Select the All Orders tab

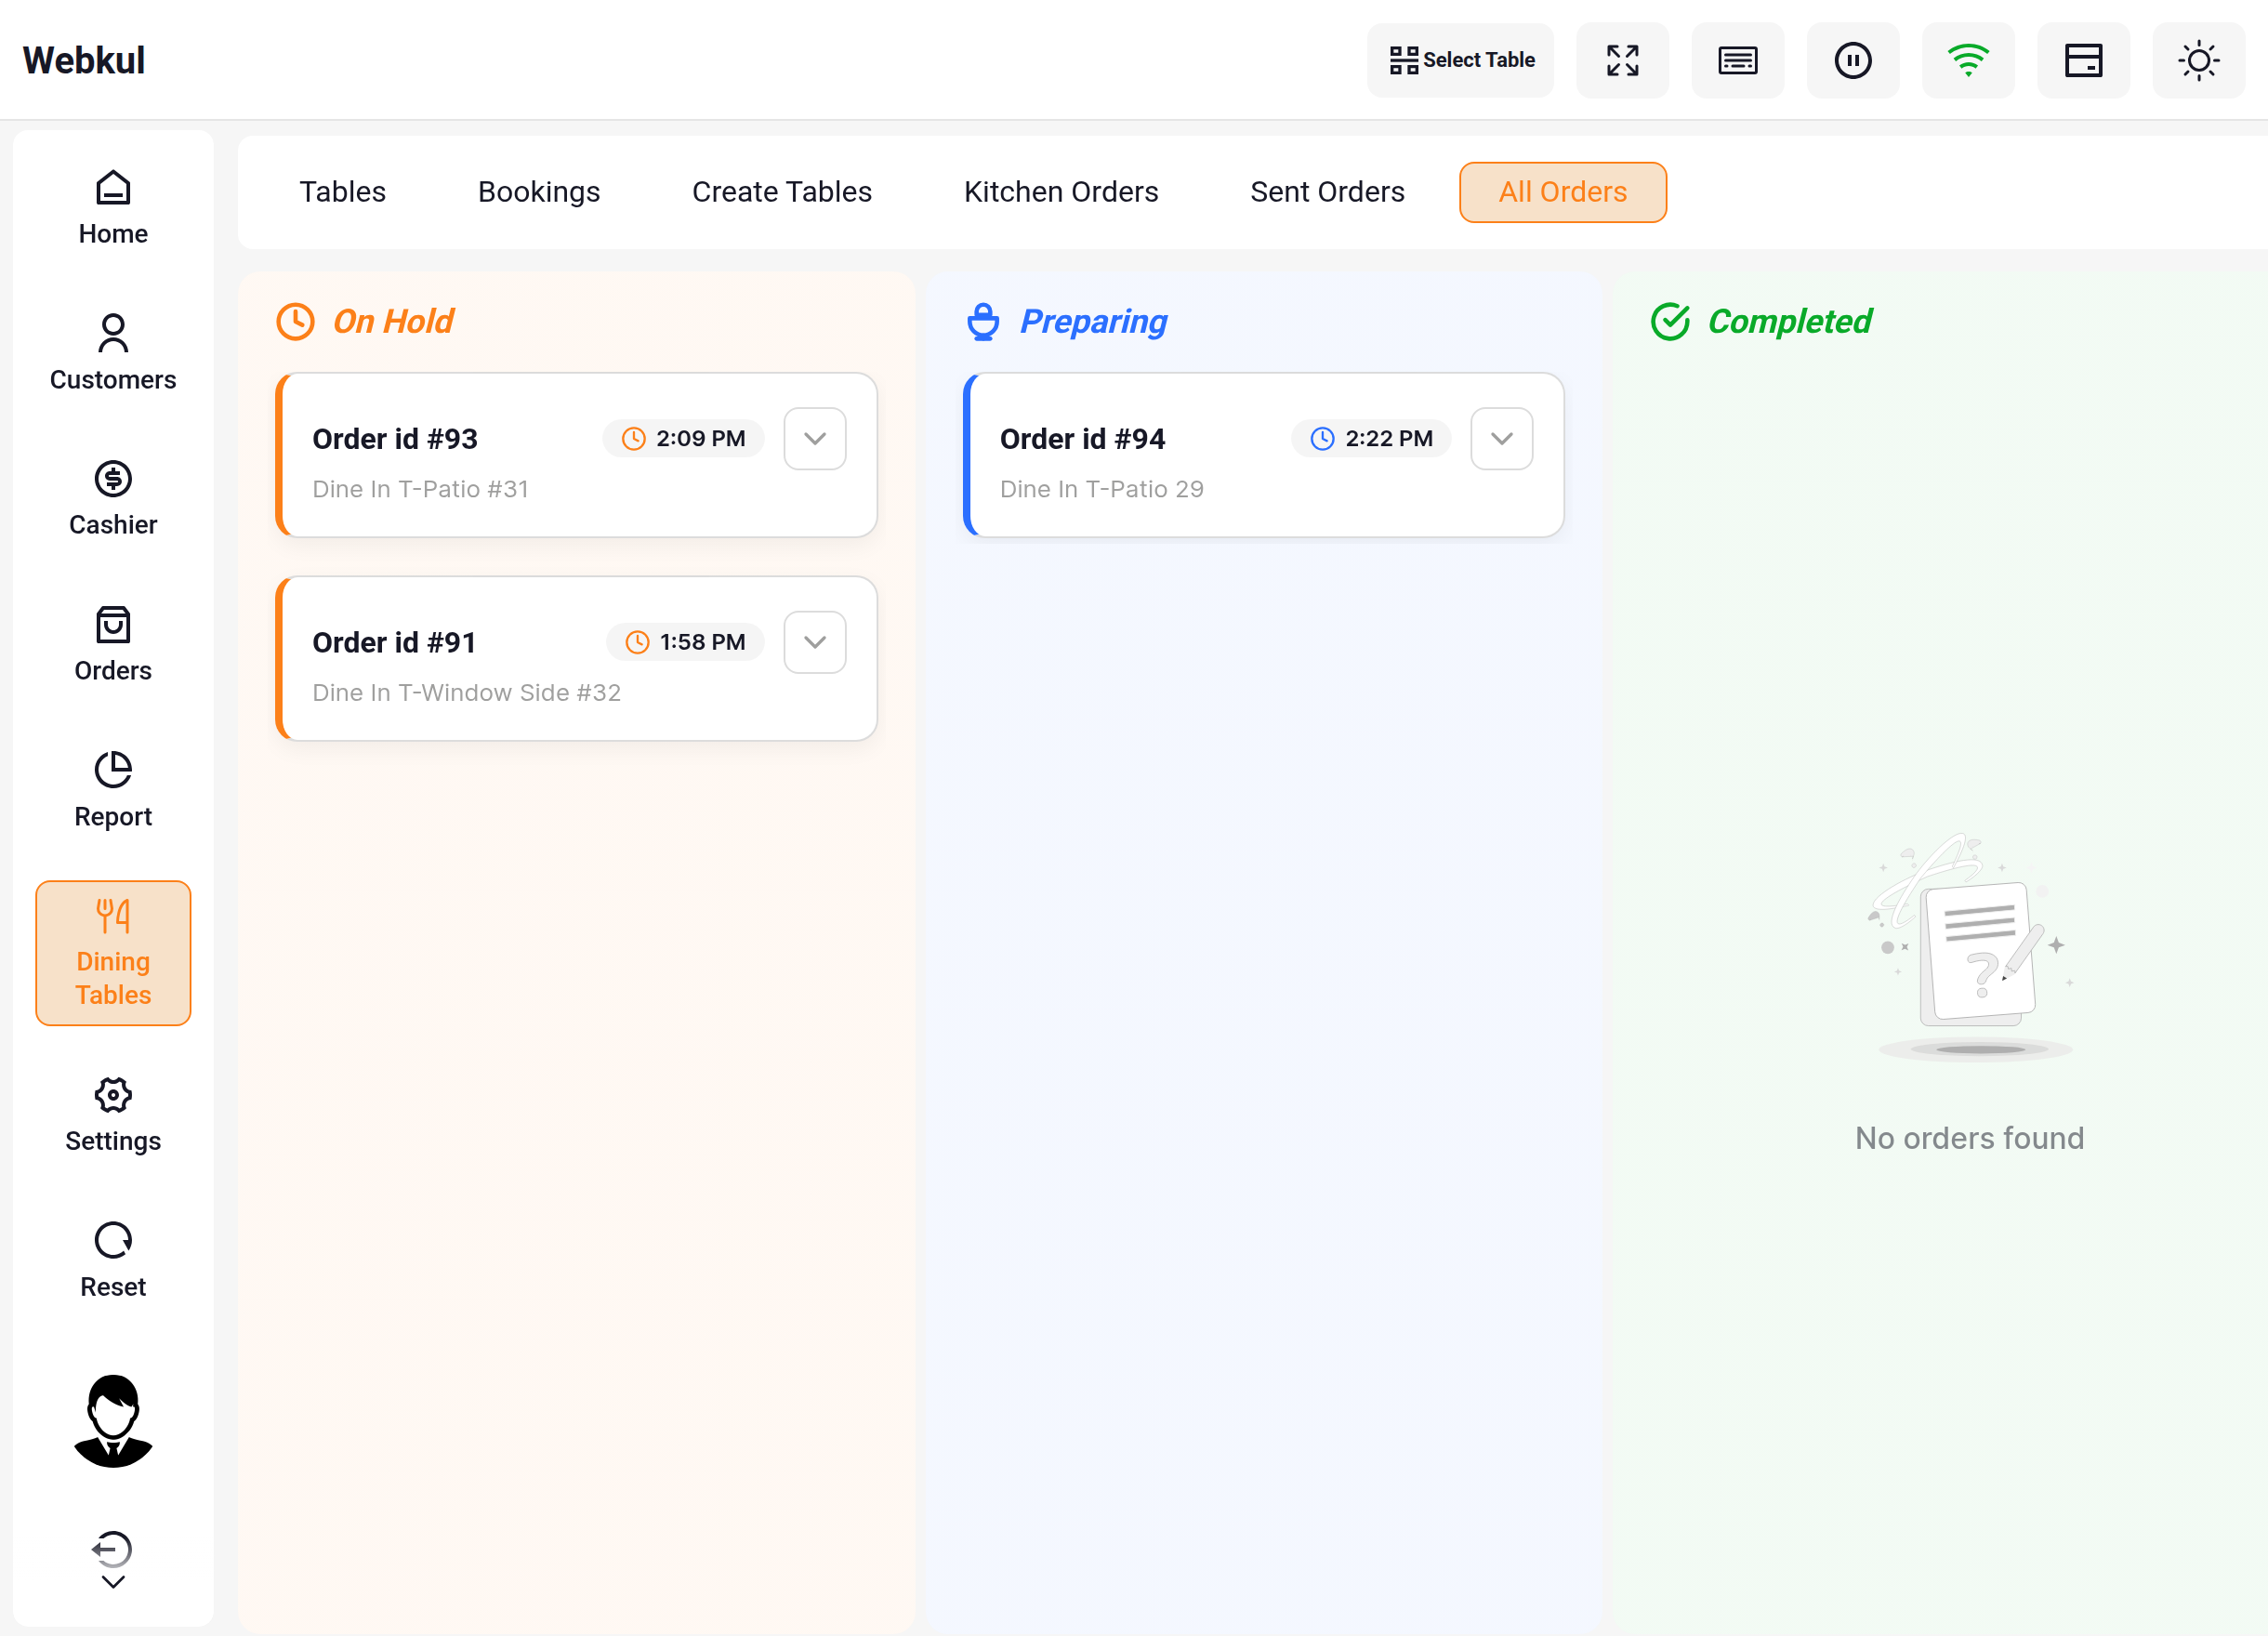point(1562,192)
